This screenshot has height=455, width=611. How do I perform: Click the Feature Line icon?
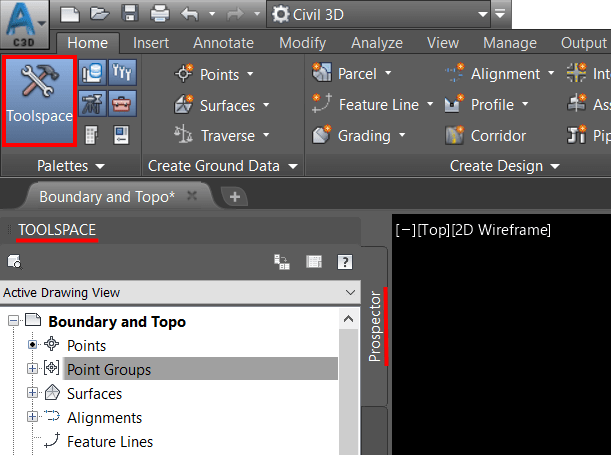[322, 104]
